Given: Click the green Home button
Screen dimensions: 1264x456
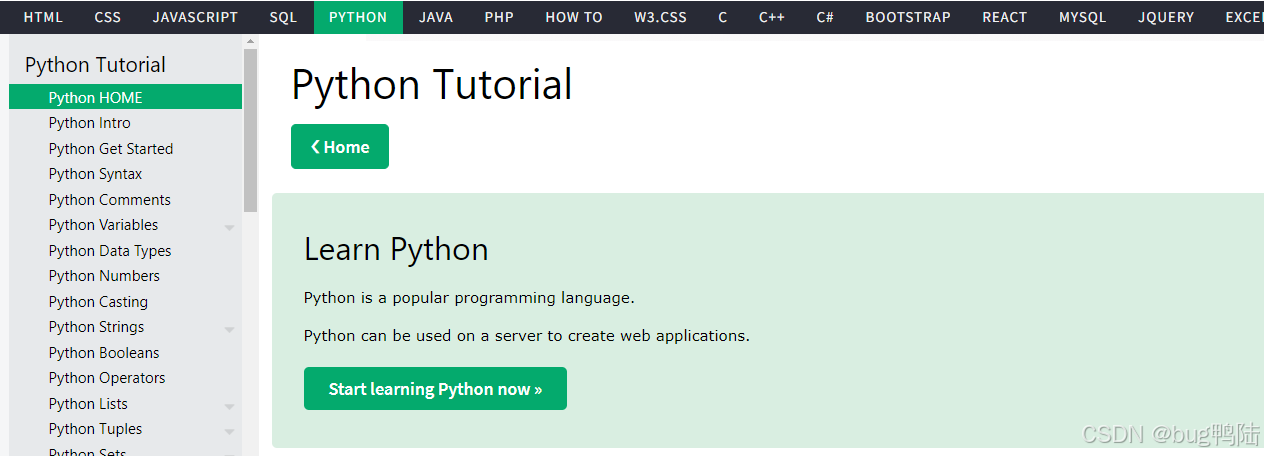Looking at the screenshot, I should tap(340, 147).
